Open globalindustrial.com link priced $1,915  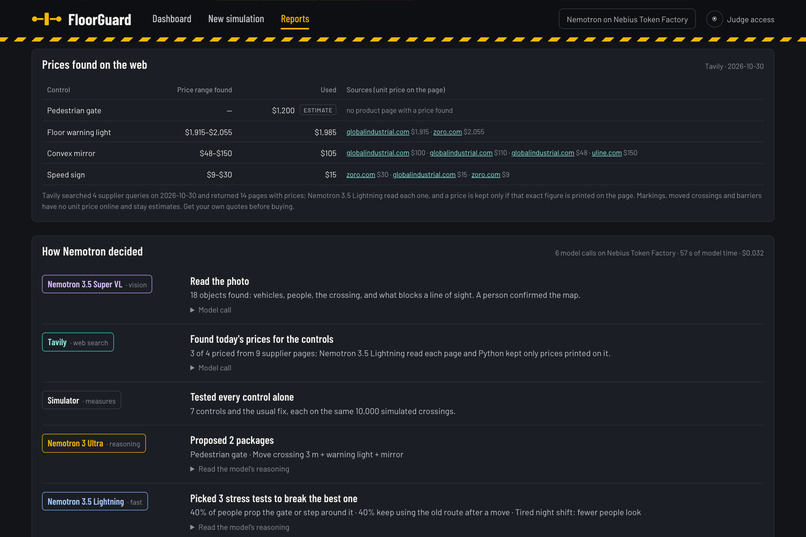377,132
